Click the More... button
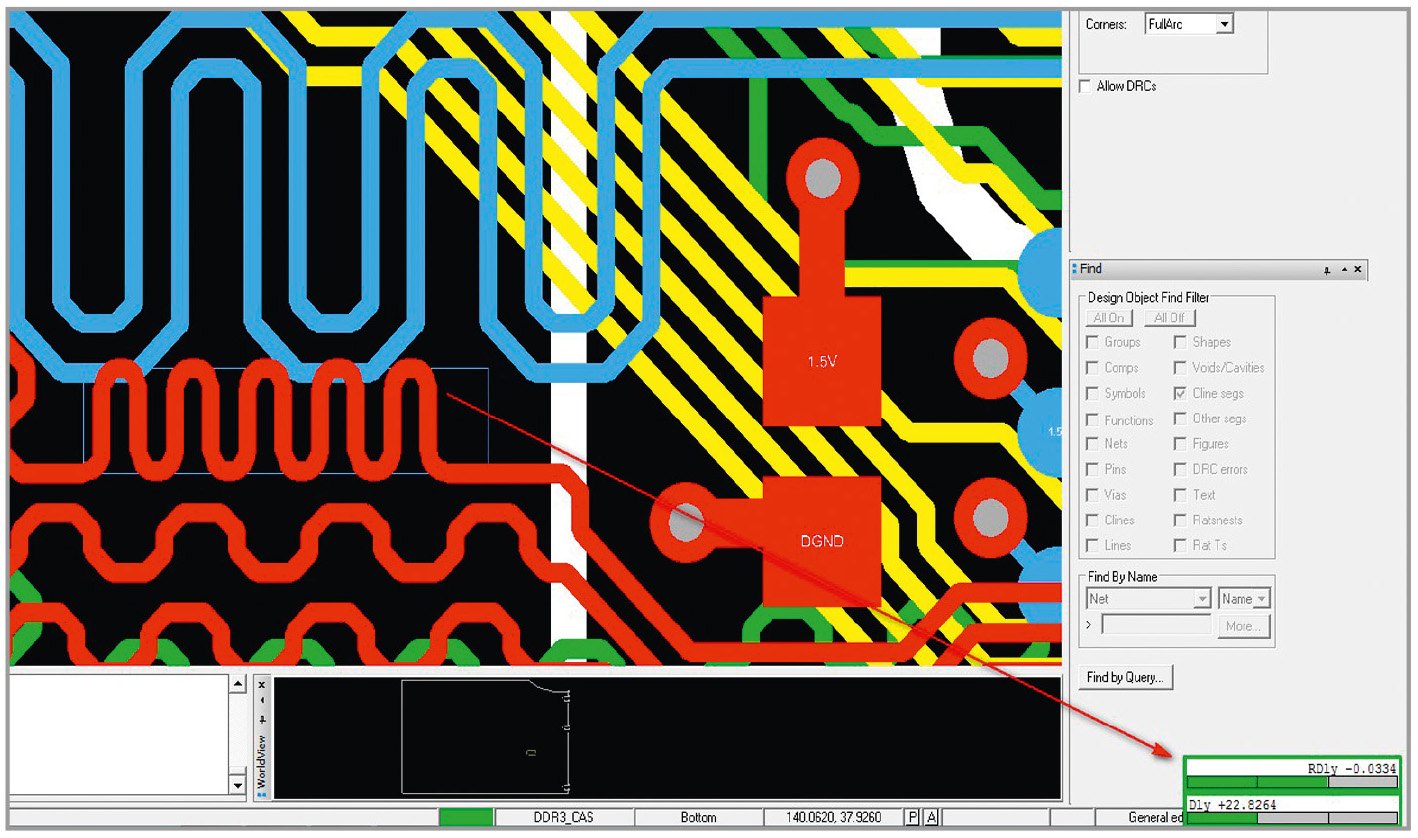The image size is (1418, 838). 1244,627
